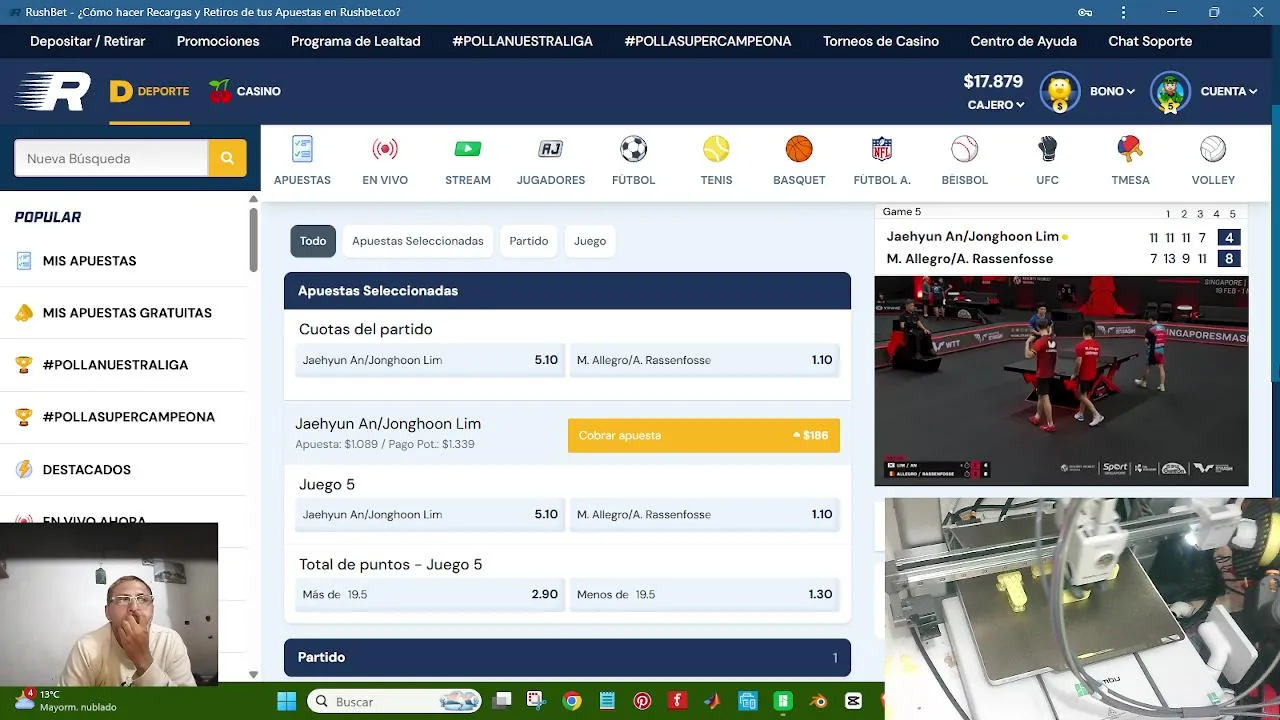Click the gold coin bonus avatar

1060,91
